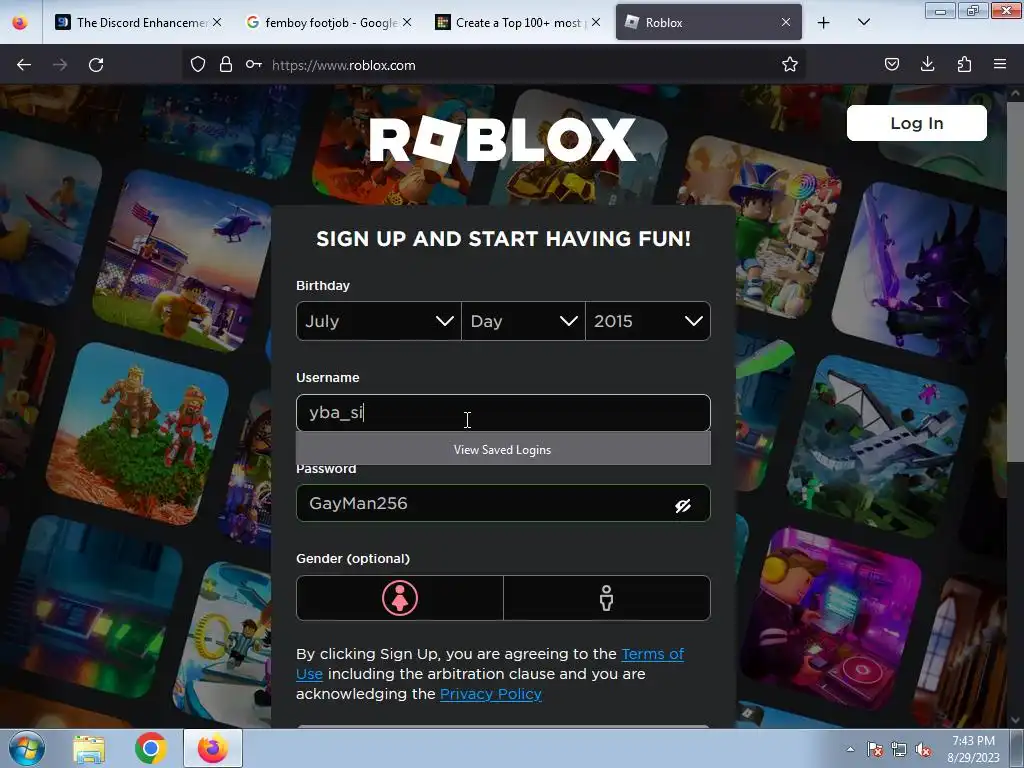Open the Downloads panel
Image resolution: width=1024 pixels, height=768 pixels.
click(927, 64)
